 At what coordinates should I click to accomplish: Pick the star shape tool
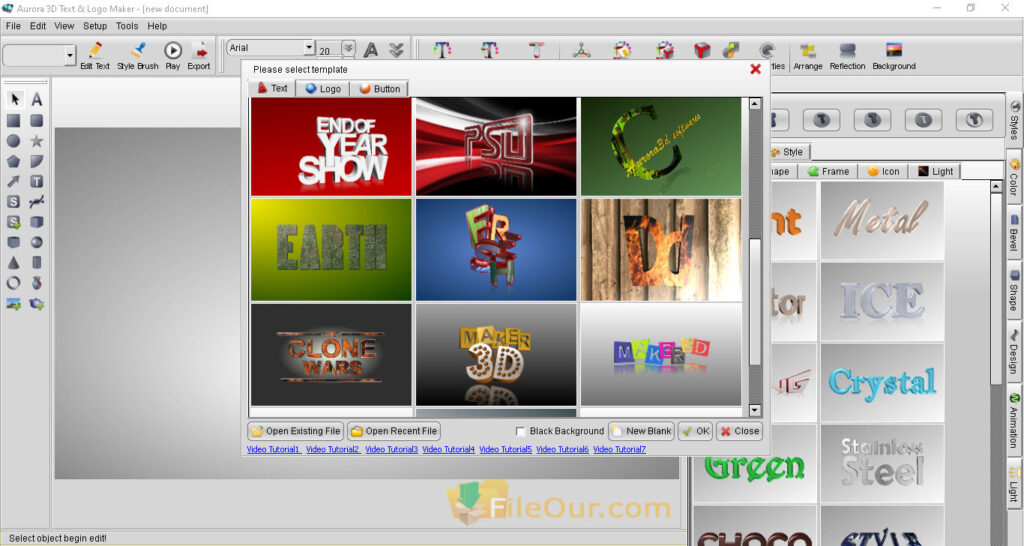point(37,140)
